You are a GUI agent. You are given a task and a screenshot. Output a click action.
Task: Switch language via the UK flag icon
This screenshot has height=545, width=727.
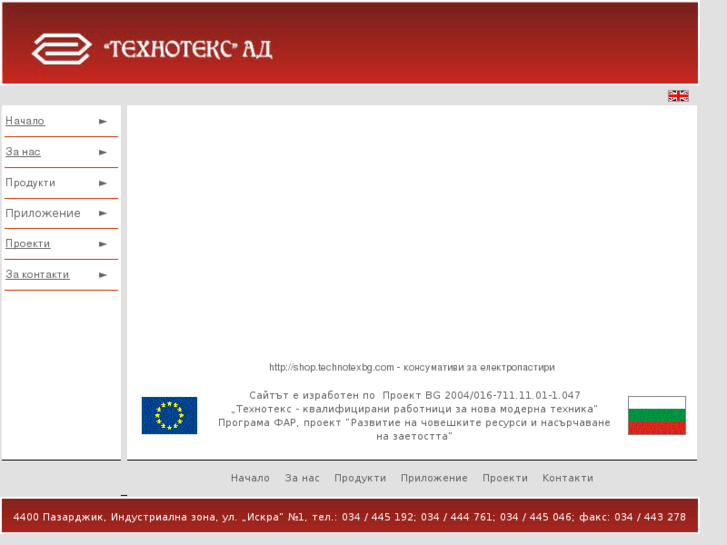point(678,96)
